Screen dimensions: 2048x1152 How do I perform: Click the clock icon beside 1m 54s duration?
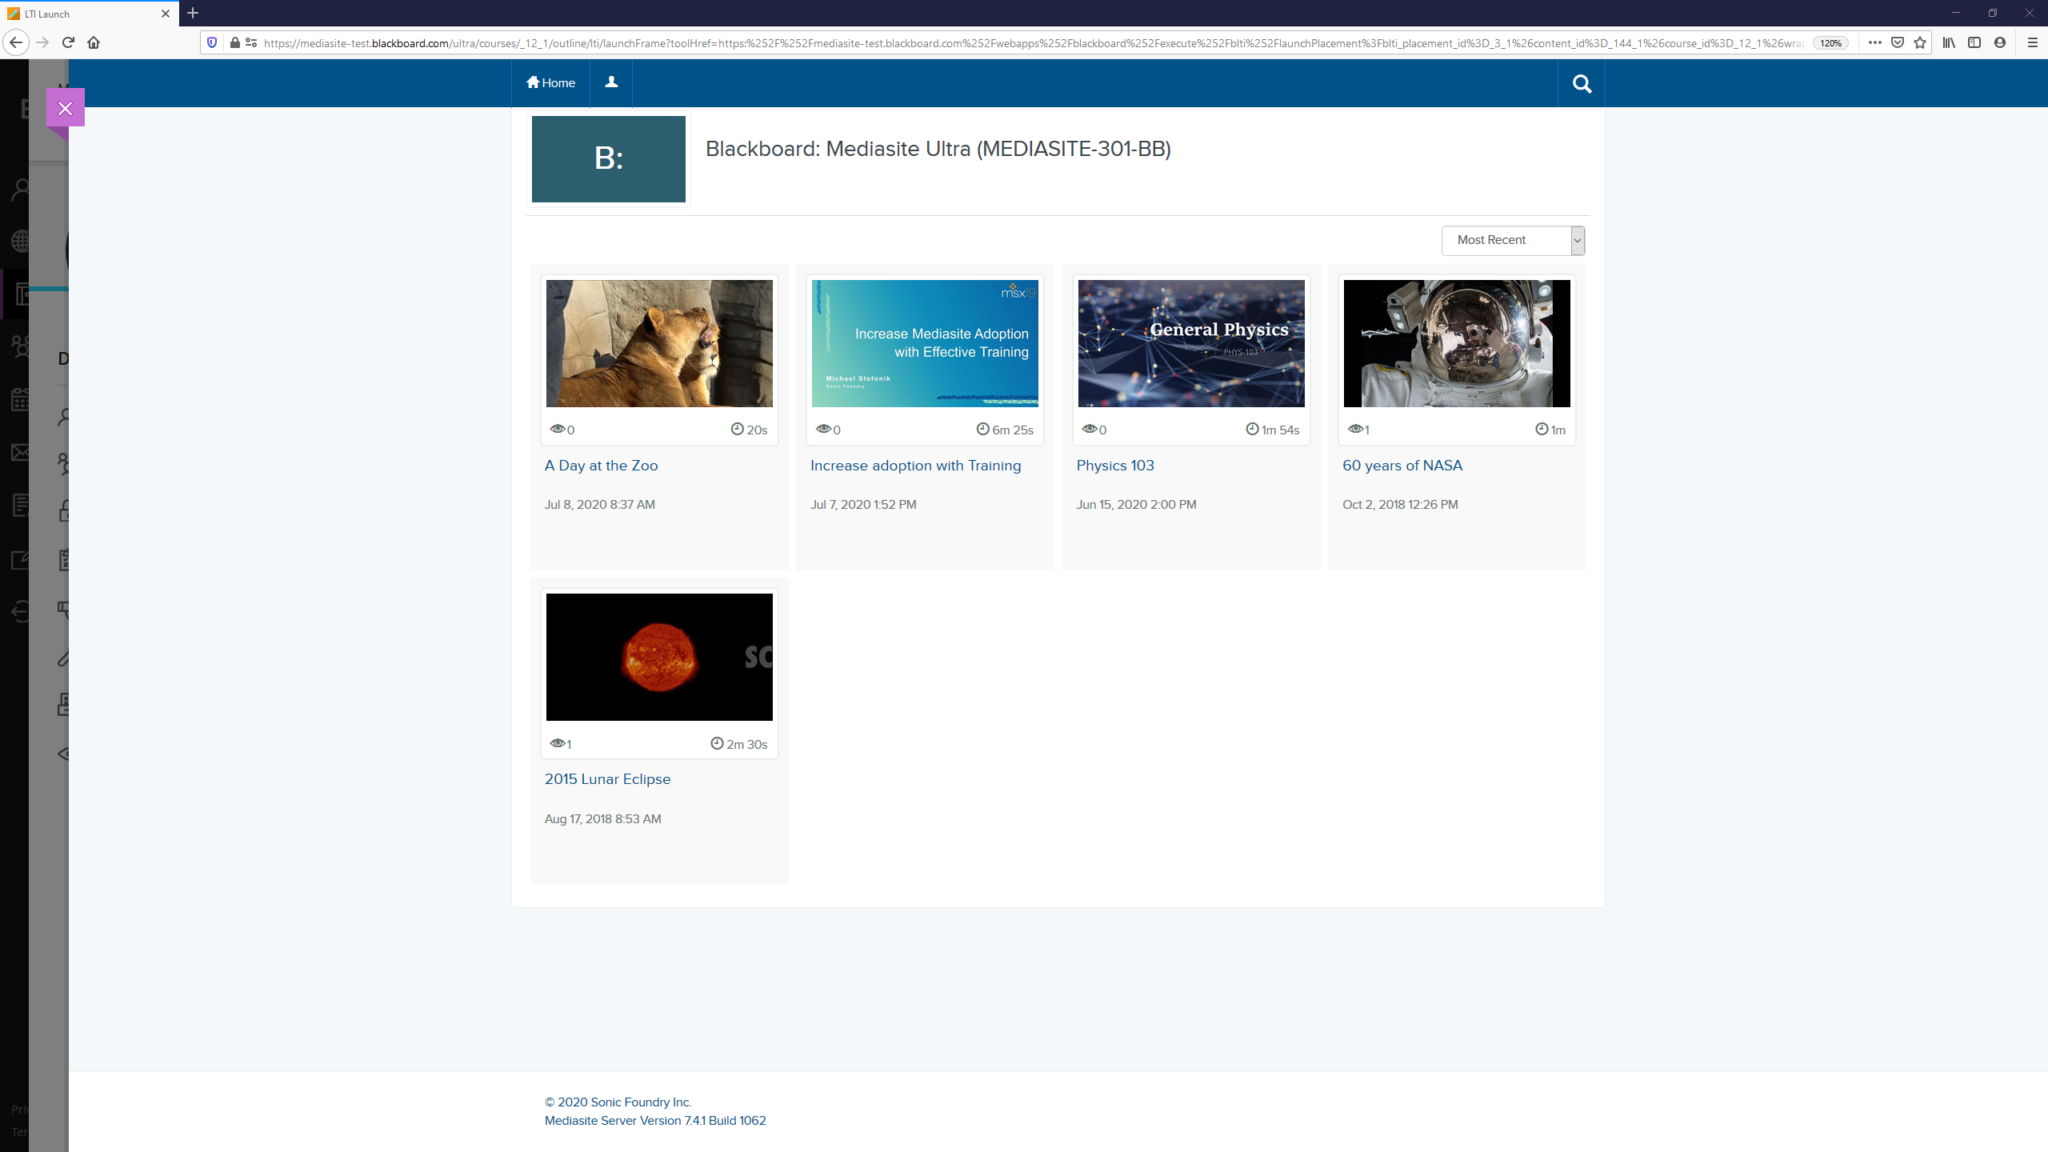click(1252, 429)
